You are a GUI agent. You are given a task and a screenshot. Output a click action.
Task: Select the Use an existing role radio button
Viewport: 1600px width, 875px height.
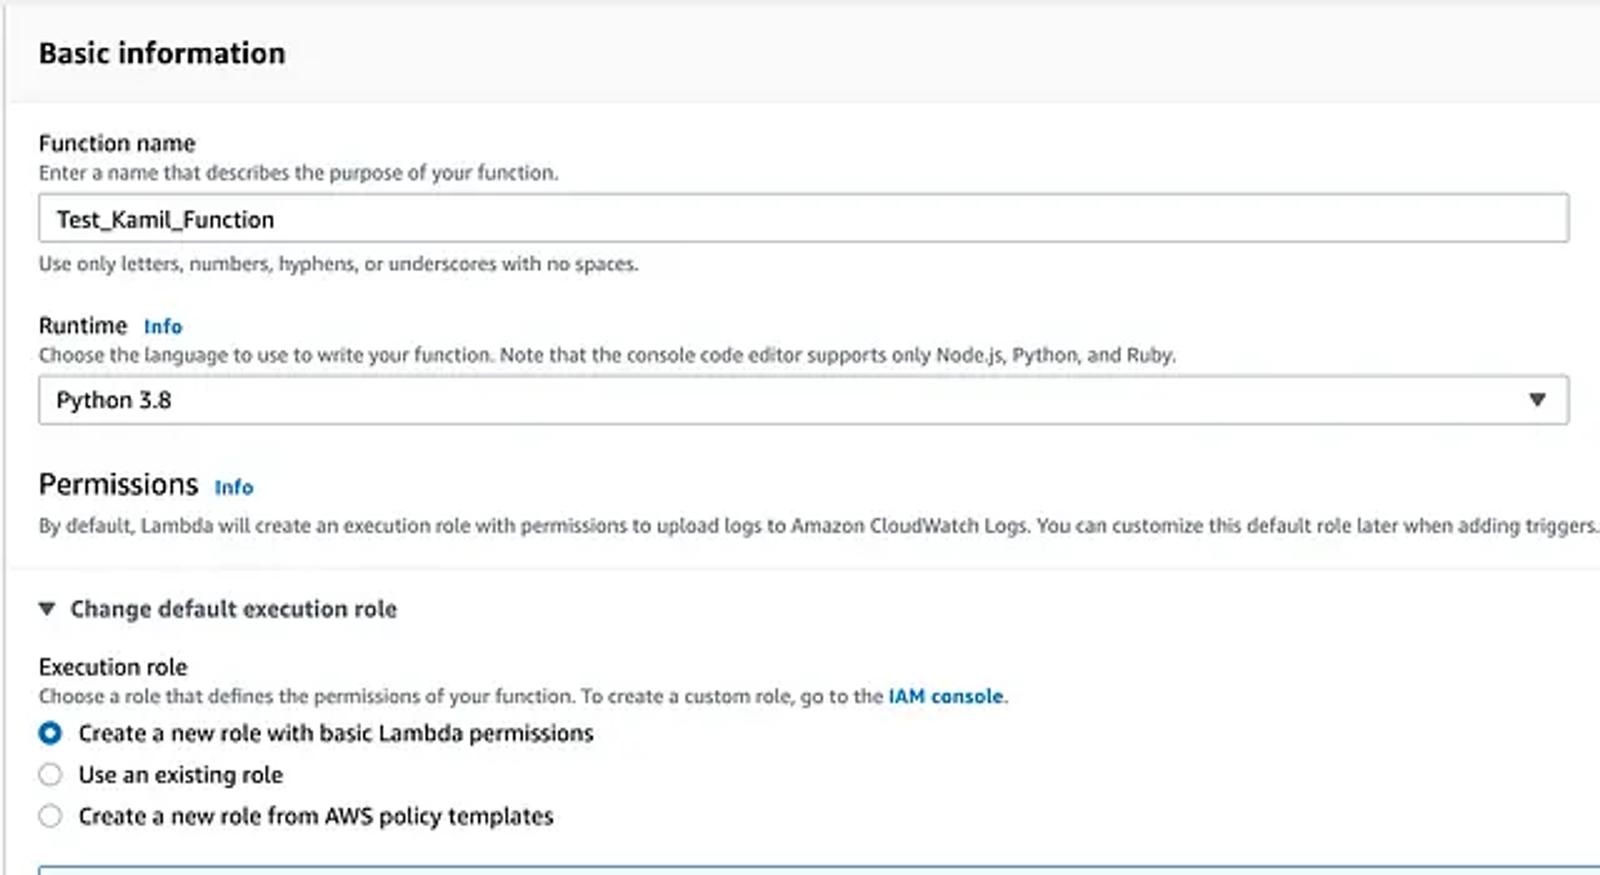click(x=50, y=775)
